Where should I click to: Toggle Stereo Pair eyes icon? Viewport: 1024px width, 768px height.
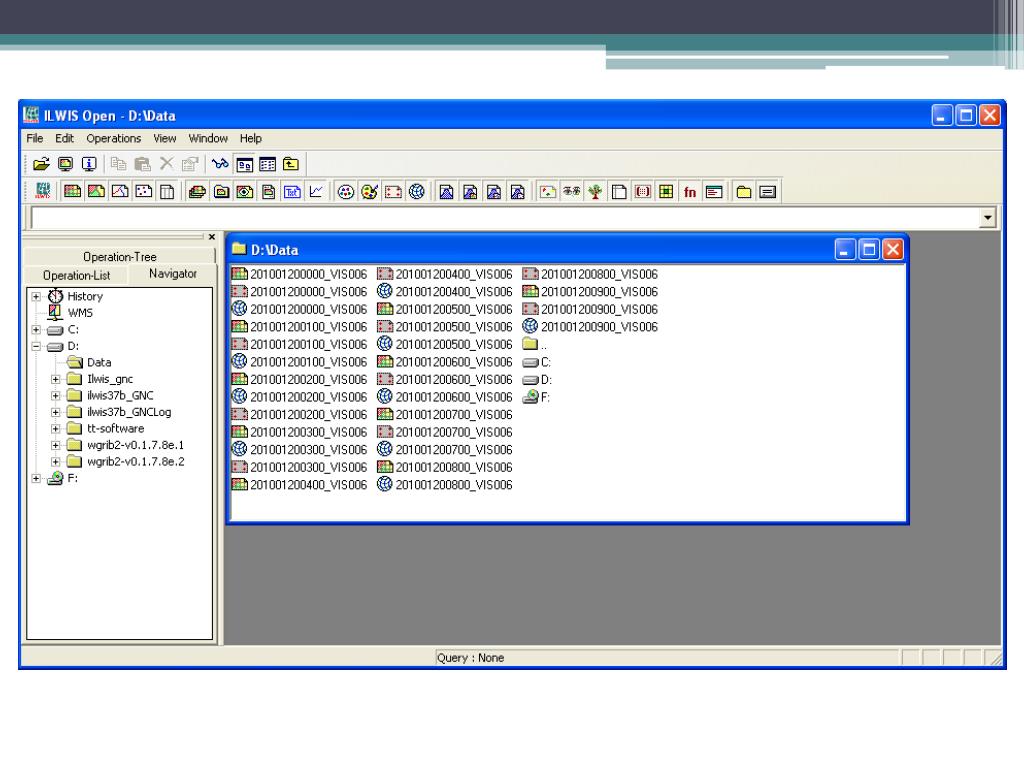tap(571, 191)
